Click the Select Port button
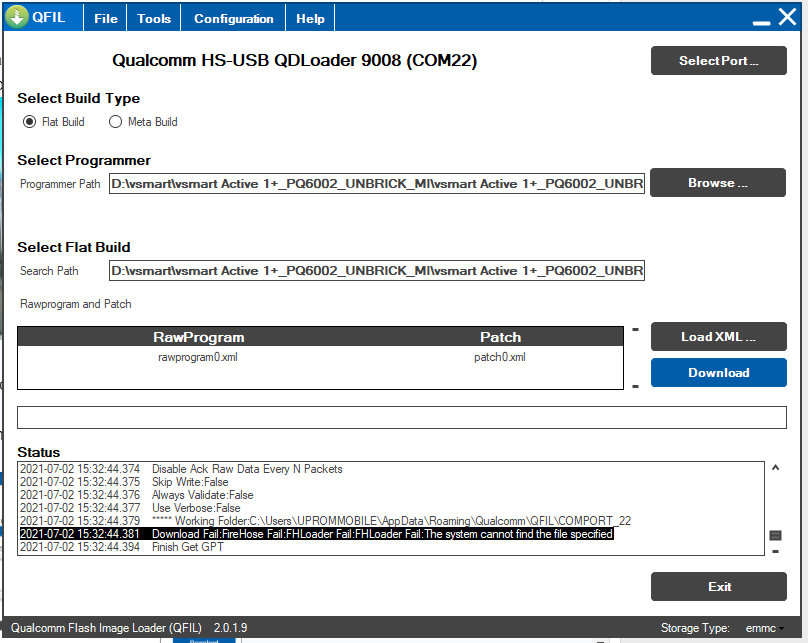The height and width of the screenshot is (643, 808). [x=718, y=61]
